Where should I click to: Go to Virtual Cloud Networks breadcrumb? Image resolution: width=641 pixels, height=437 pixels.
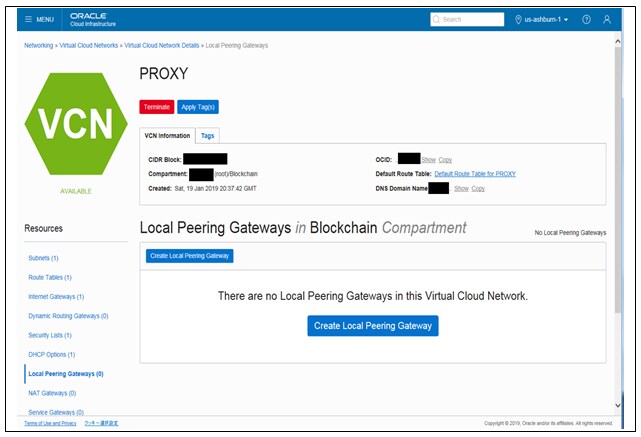click(89, 45)
